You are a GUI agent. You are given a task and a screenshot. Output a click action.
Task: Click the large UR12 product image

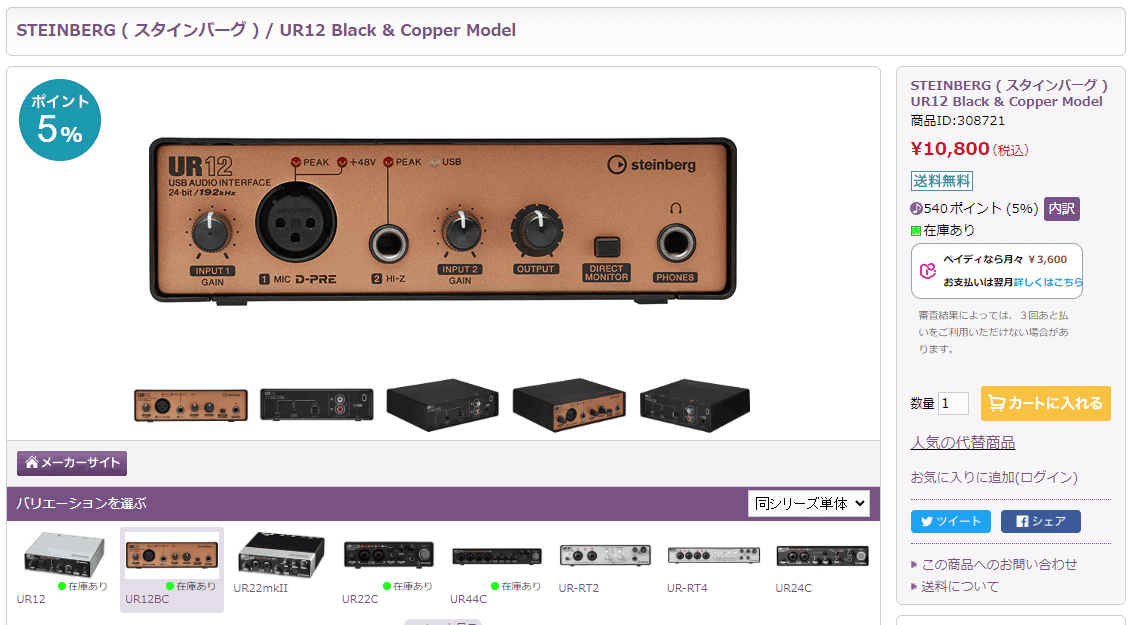[x=443, y=220]
